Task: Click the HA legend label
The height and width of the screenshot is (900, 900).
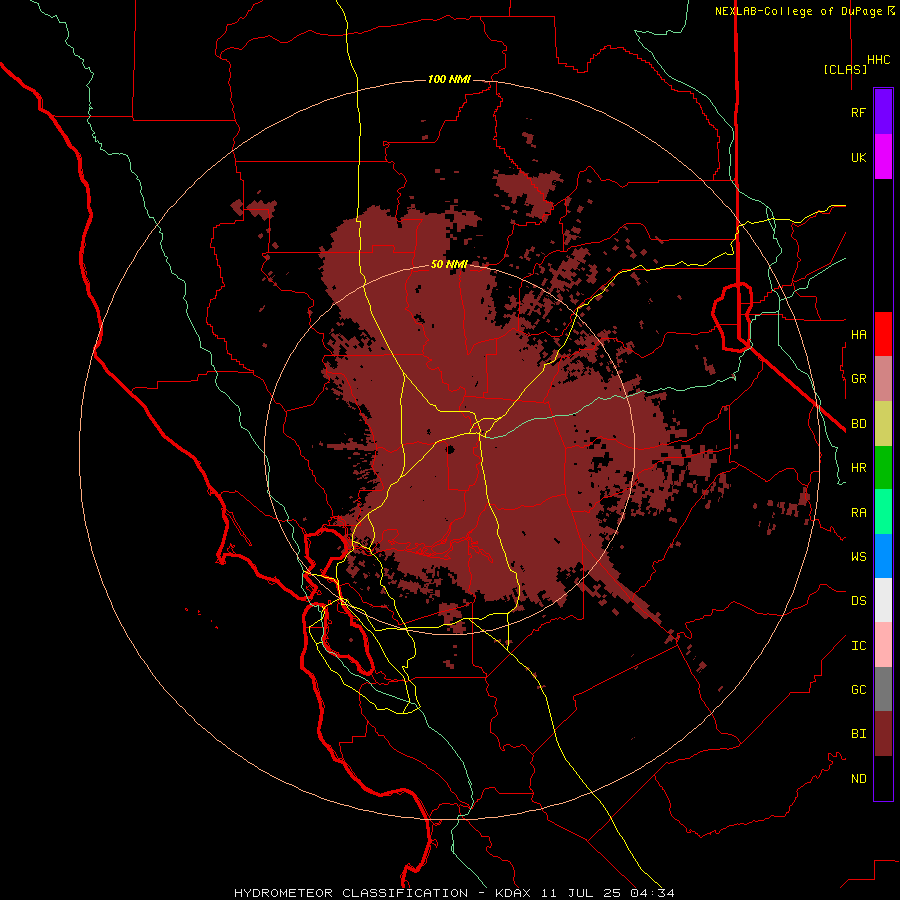Action: (858, 334)
